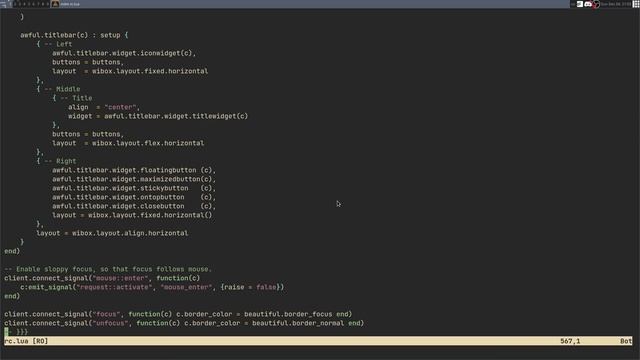640x360 pixels.
Task: Click the '-- Middle' comment
Action: tap(62, 89)
